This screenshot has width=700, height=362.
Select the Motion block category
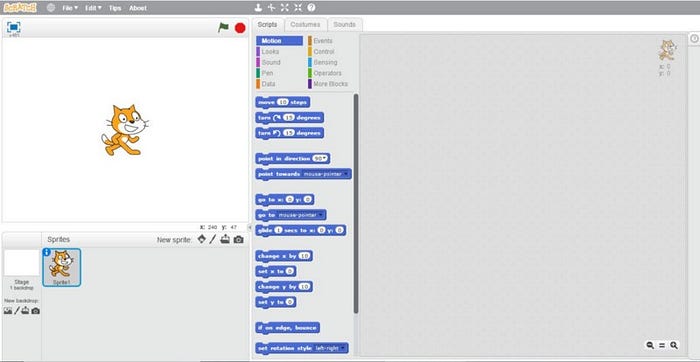click(x=279, y=41)
